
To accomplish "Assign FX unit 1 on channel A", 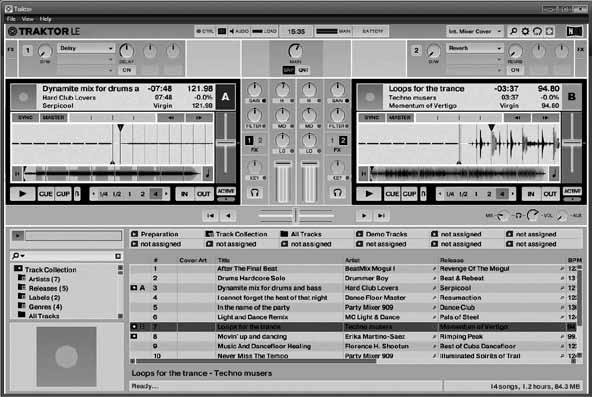I will (x=249, y=140).
